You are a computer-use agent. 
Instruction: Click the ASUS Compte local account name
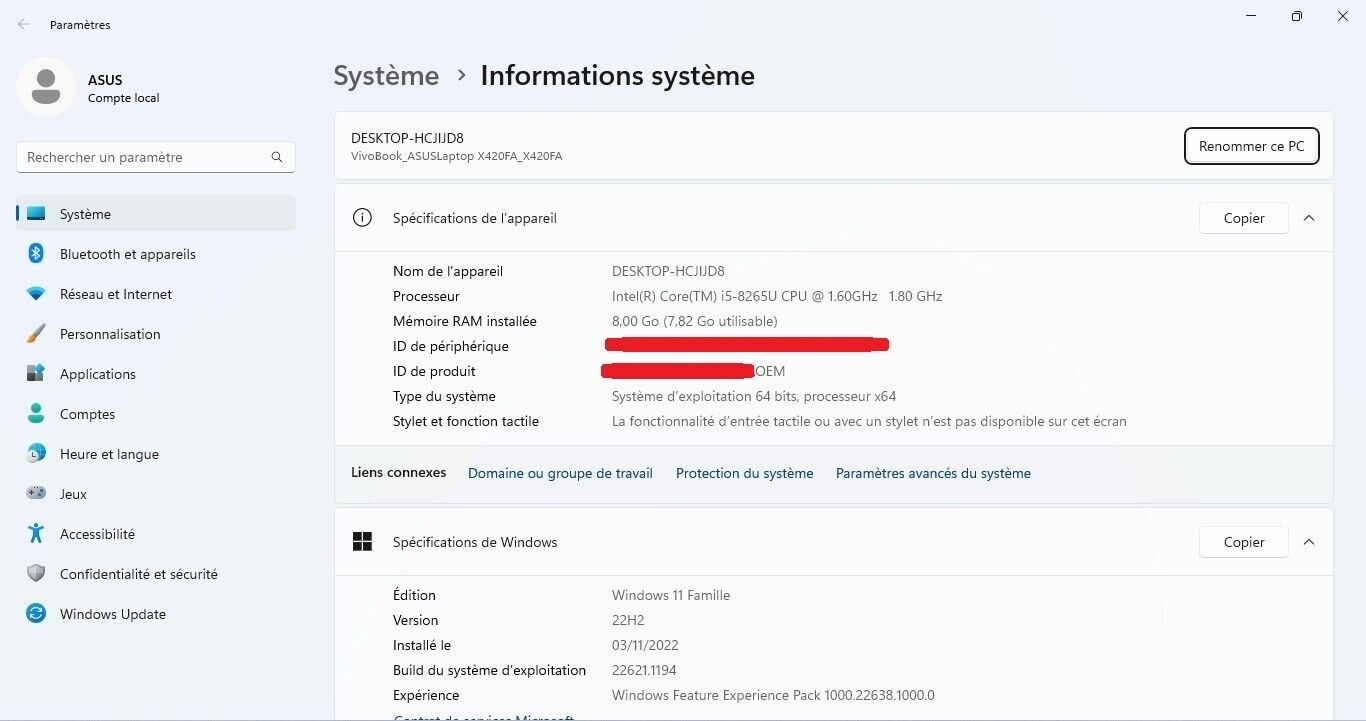click(x=123, y=88)
